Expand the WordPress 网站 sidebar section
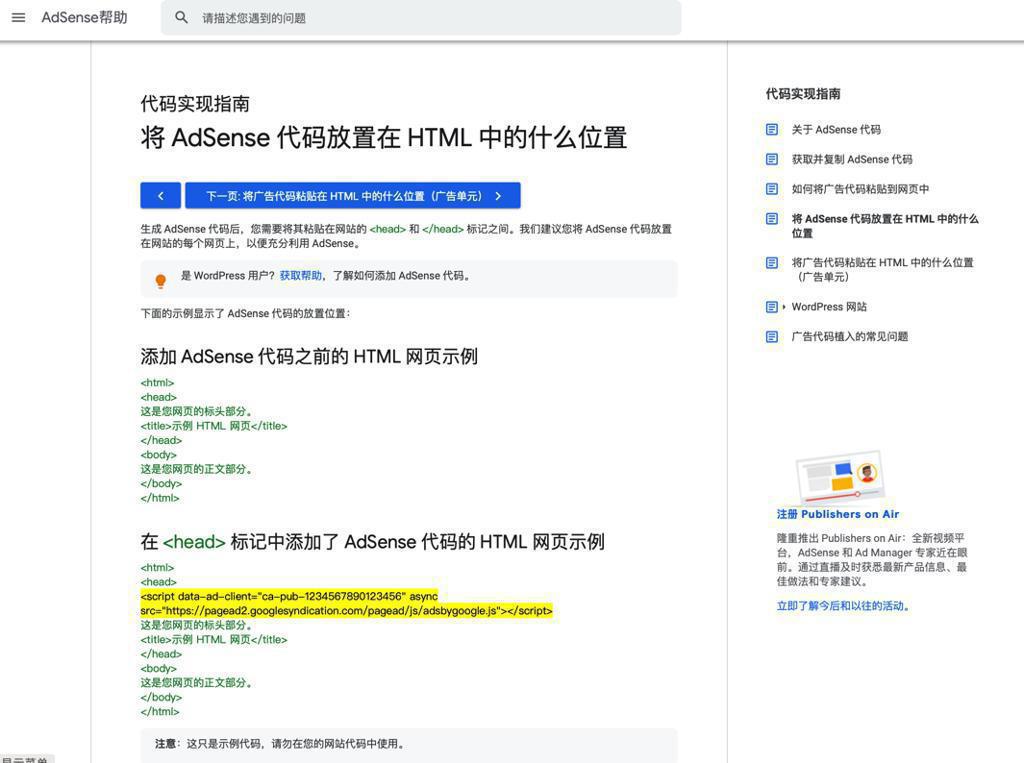The width and height of the screenshot is (1024, 763). click(x=829, y=306)
